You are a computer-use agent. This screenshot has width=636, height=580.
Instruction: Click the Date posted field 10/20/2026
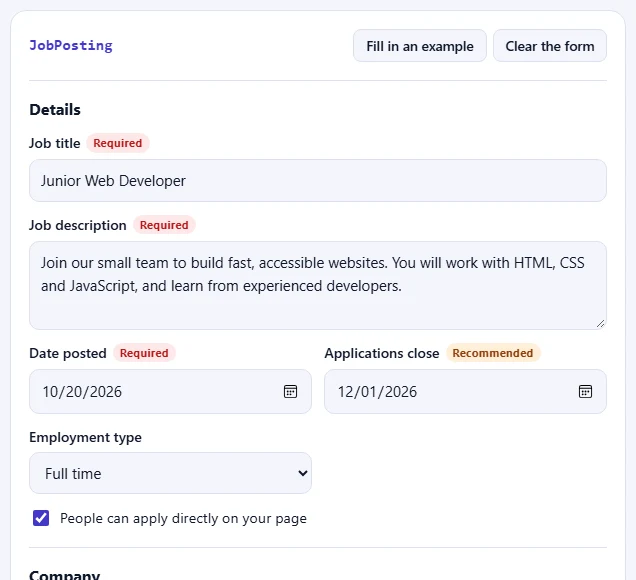click(x=170, y=391)
